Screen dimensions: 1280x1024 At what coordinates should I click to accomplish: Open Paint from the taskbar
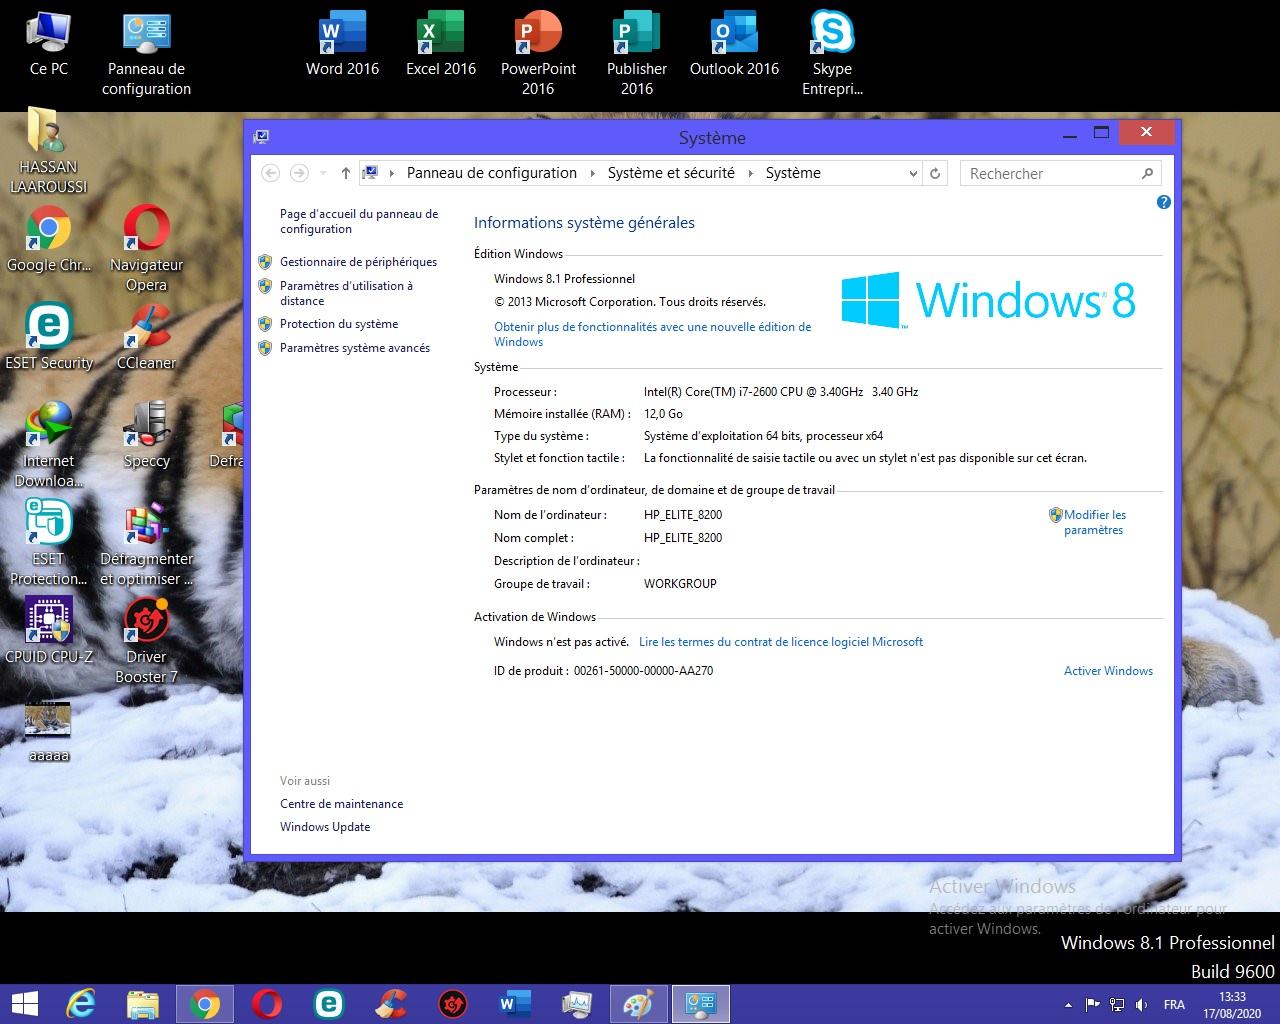pos(638,1004)
